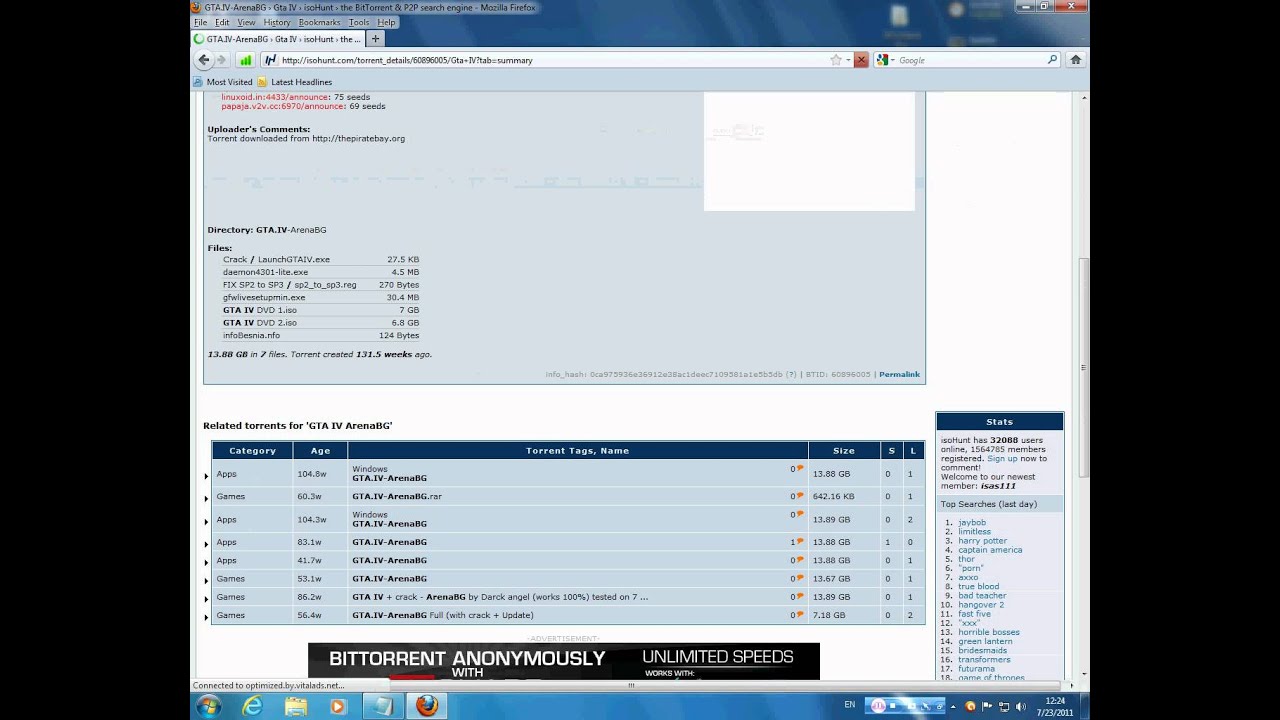Click the isoHunt site favicon in address bar
This screenshot has height=720, width=1280.
(x=270, y=60)
